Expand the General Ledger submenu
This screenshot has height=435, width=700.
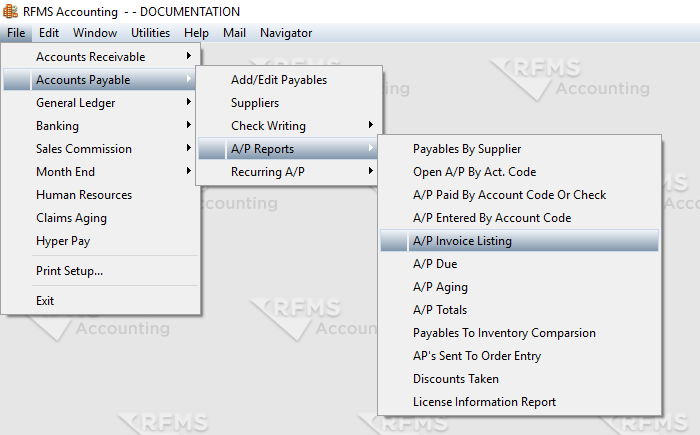[101, 103]
